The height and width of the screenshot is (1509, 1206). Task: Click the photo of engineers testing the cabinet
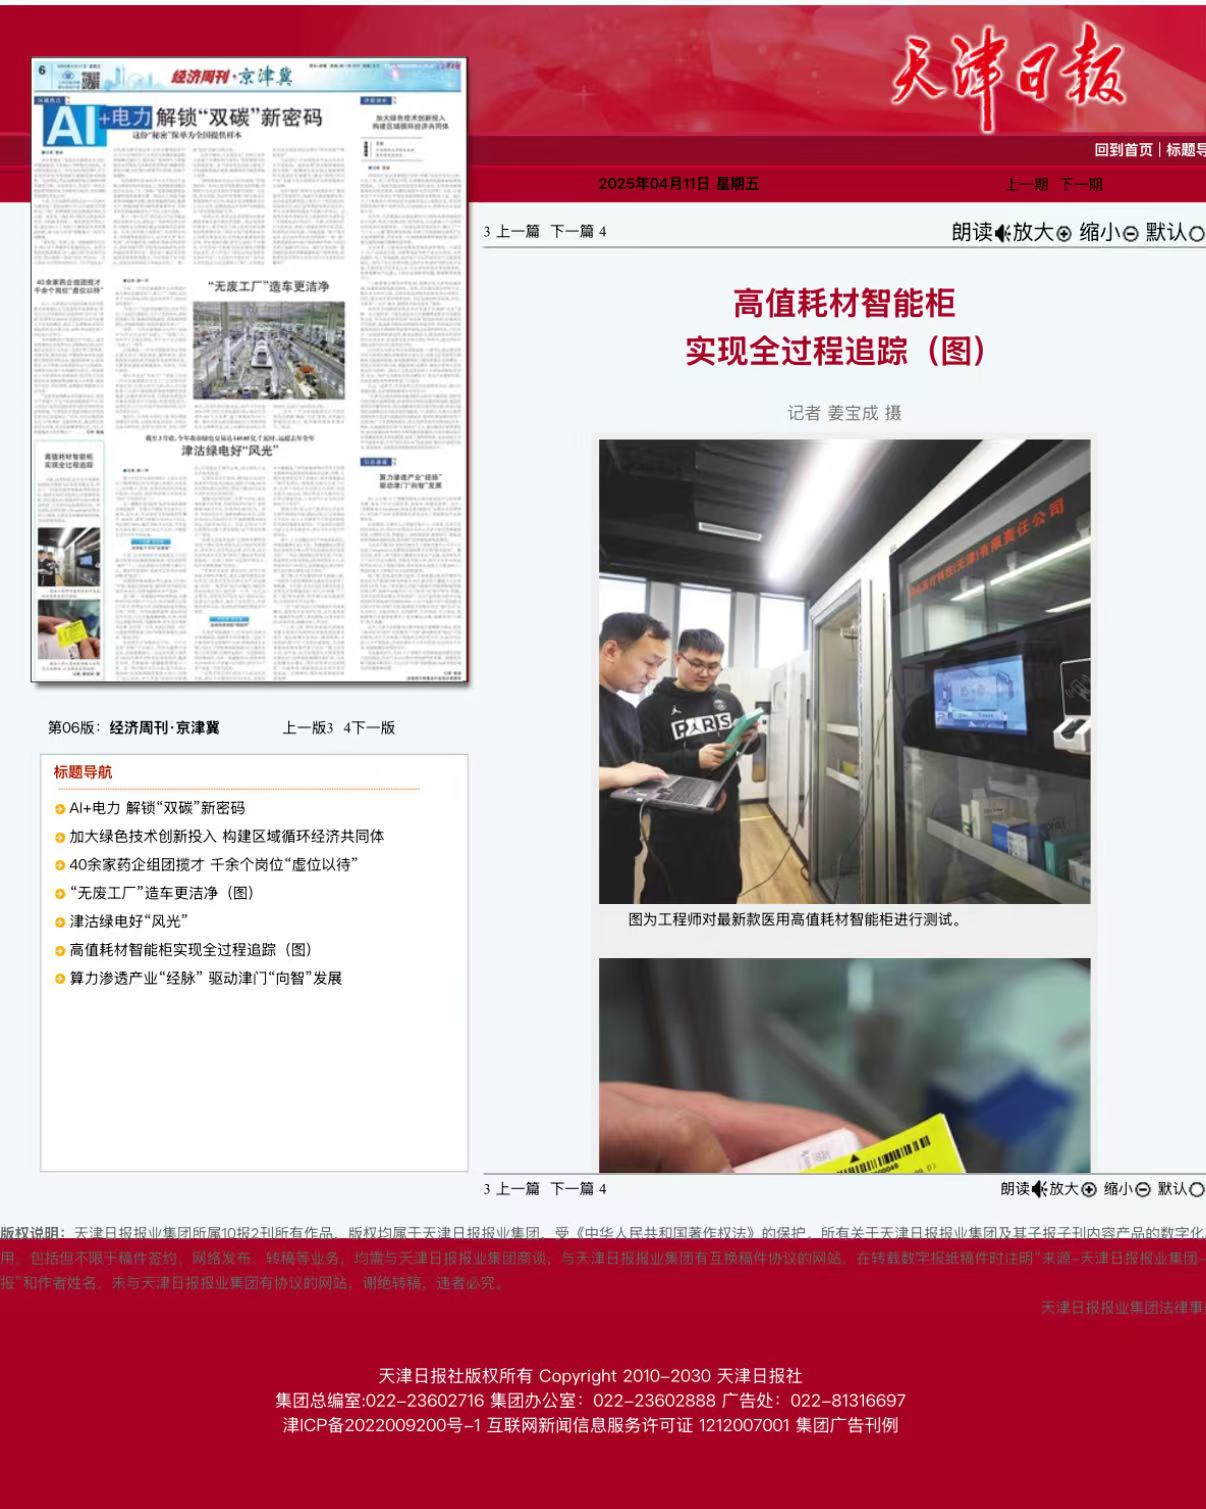pos(844,671)
